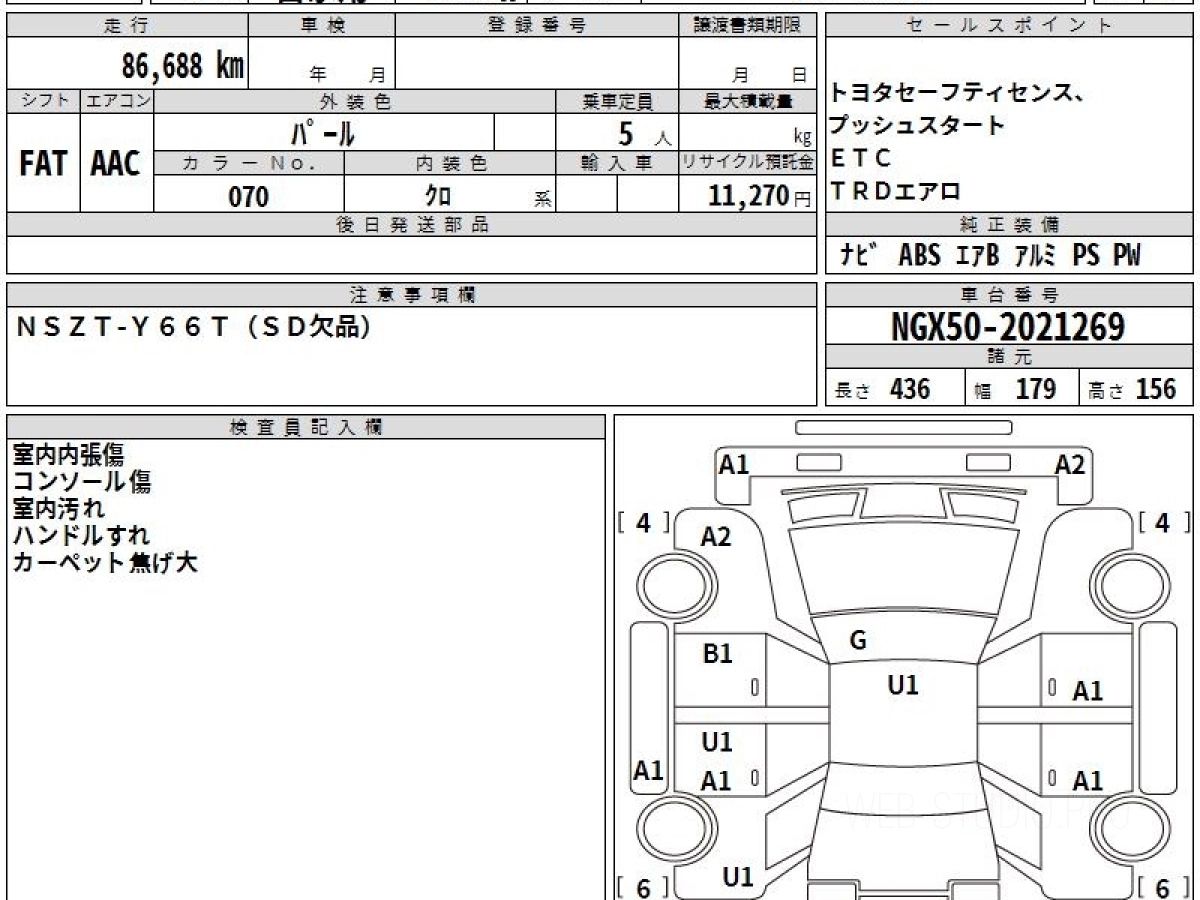Select the PS equipment entry

tap(1086, 256)
